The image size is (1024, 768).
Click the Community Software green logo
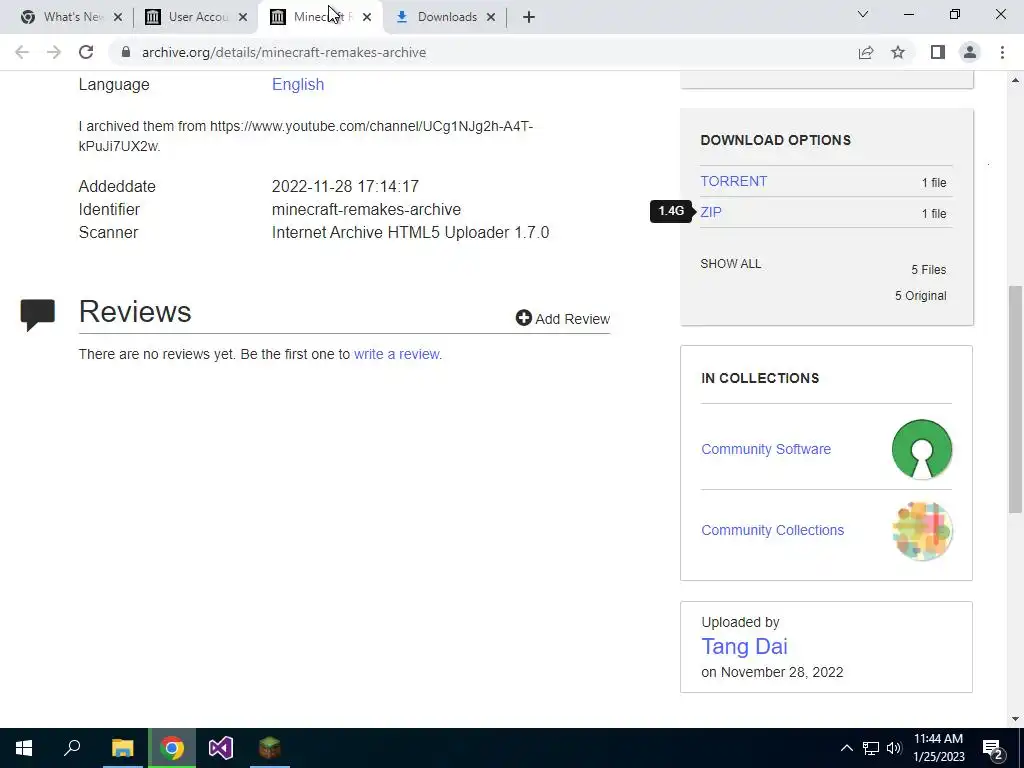click(x=921, y=449)
